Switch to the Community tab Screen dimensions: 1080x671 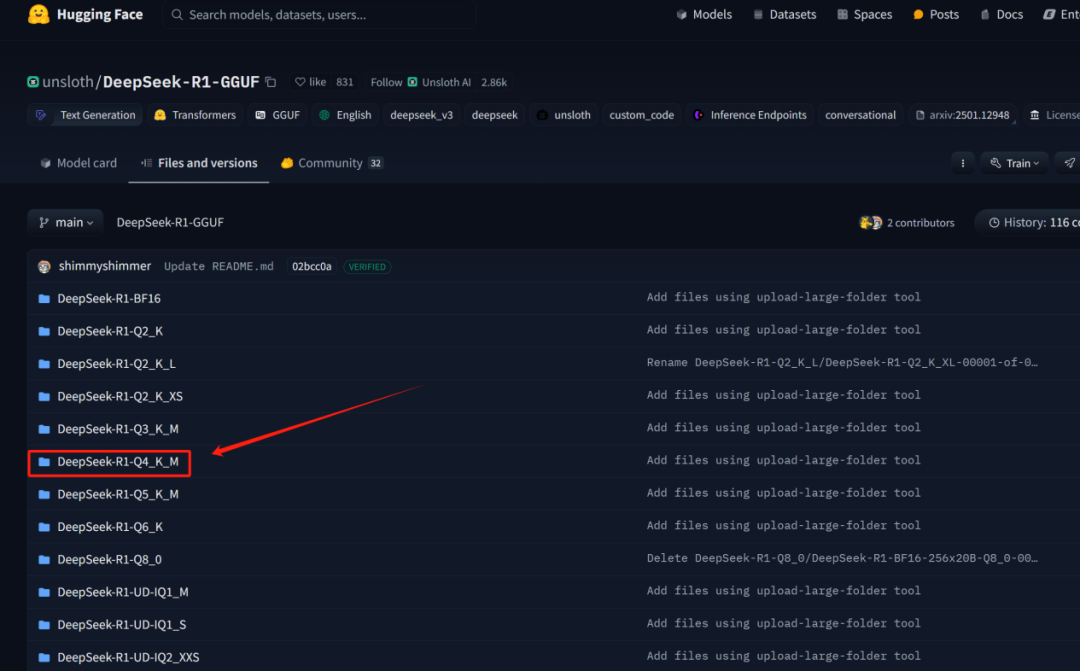[x=332, y=163]
